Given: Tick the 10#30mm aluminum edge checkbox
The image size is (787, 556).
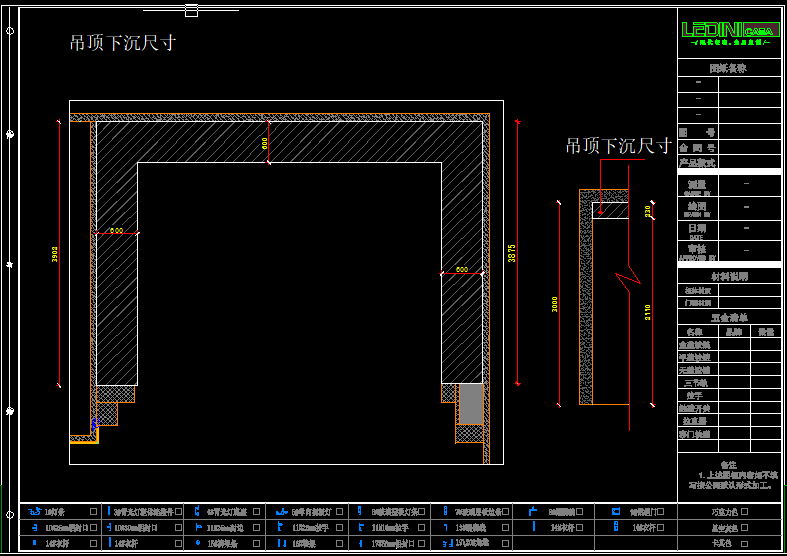Looking at the screenshot, I should click(x=178, y=527).
